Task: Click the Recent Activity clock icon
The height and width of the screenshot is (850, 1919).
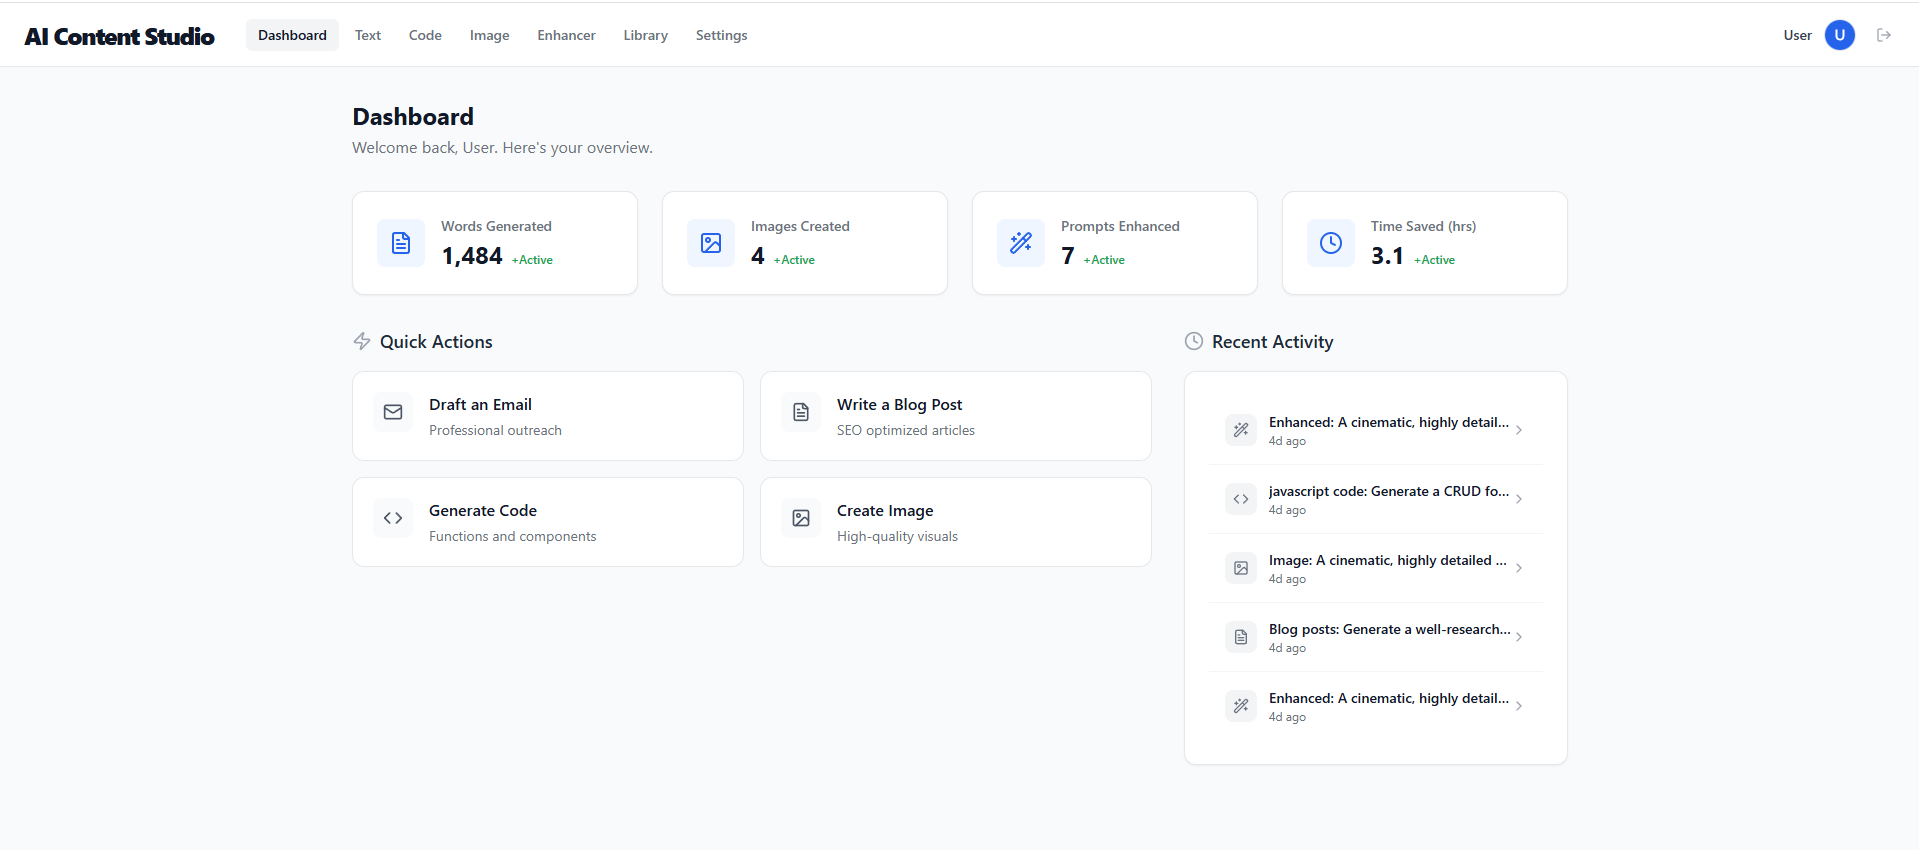Action: (1194, 341)
